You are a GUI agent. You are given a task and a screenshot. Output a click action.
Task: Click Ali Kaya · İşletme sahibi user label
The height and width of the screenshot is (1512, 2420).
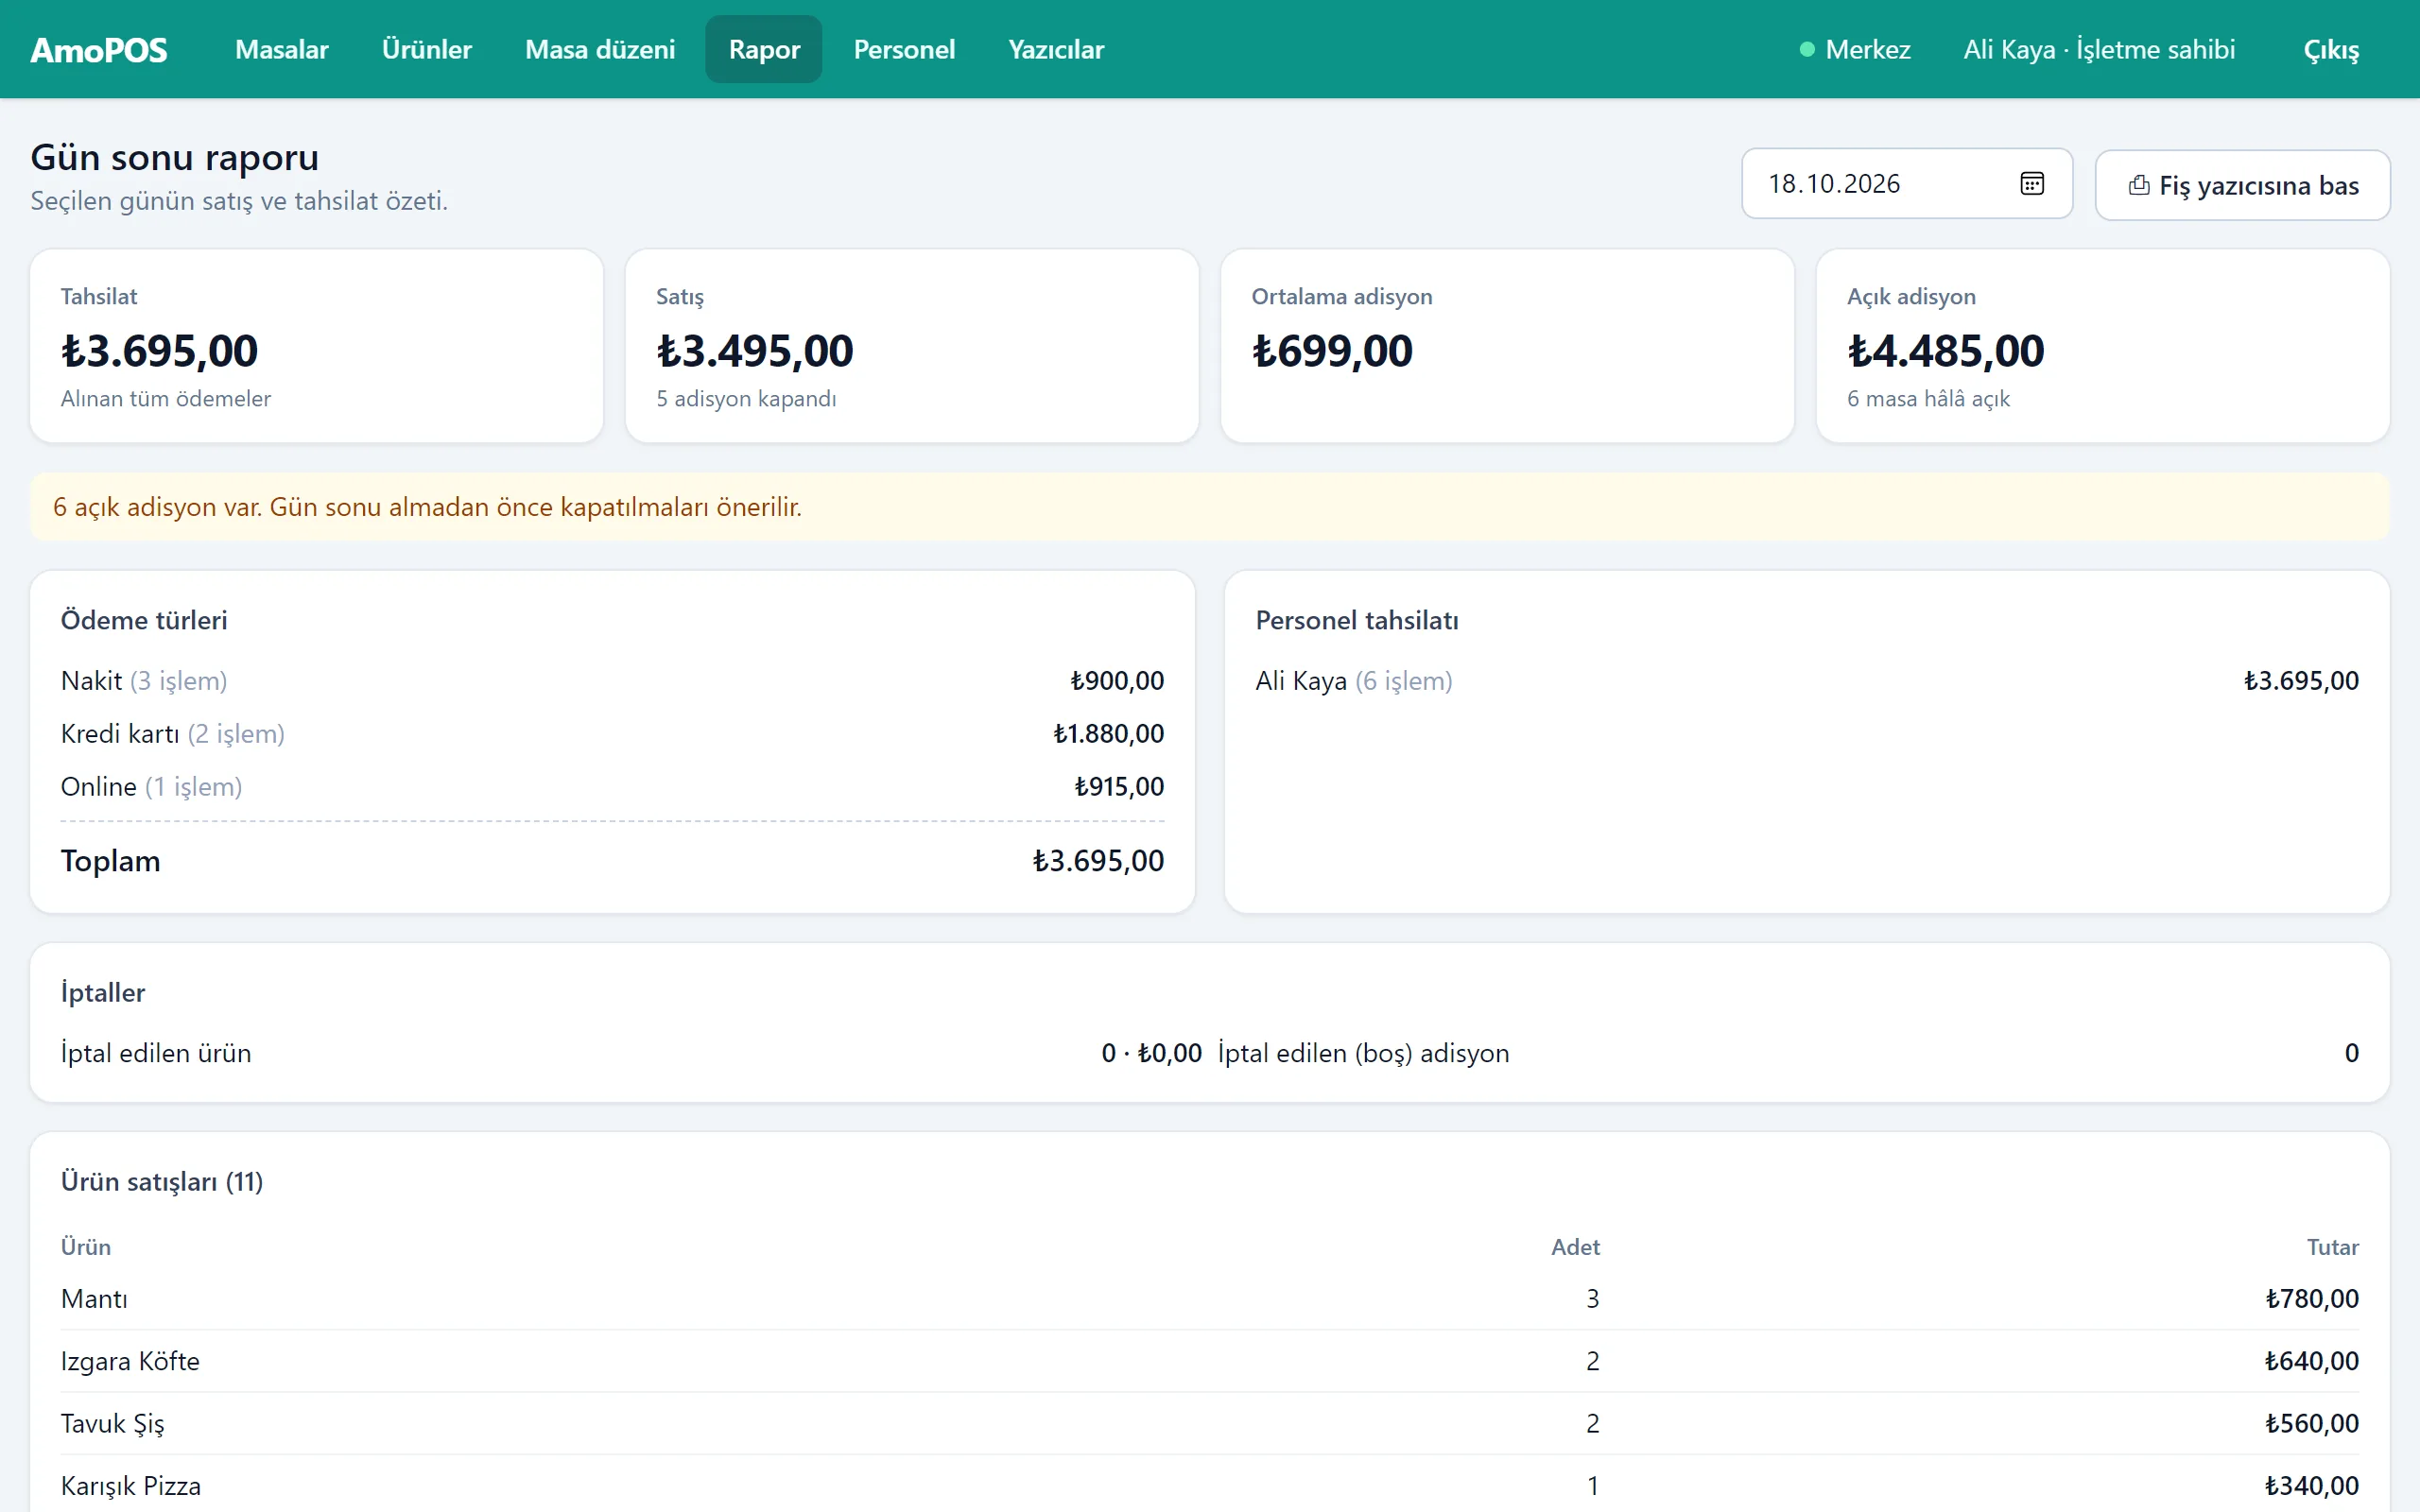click(2098, 49)
